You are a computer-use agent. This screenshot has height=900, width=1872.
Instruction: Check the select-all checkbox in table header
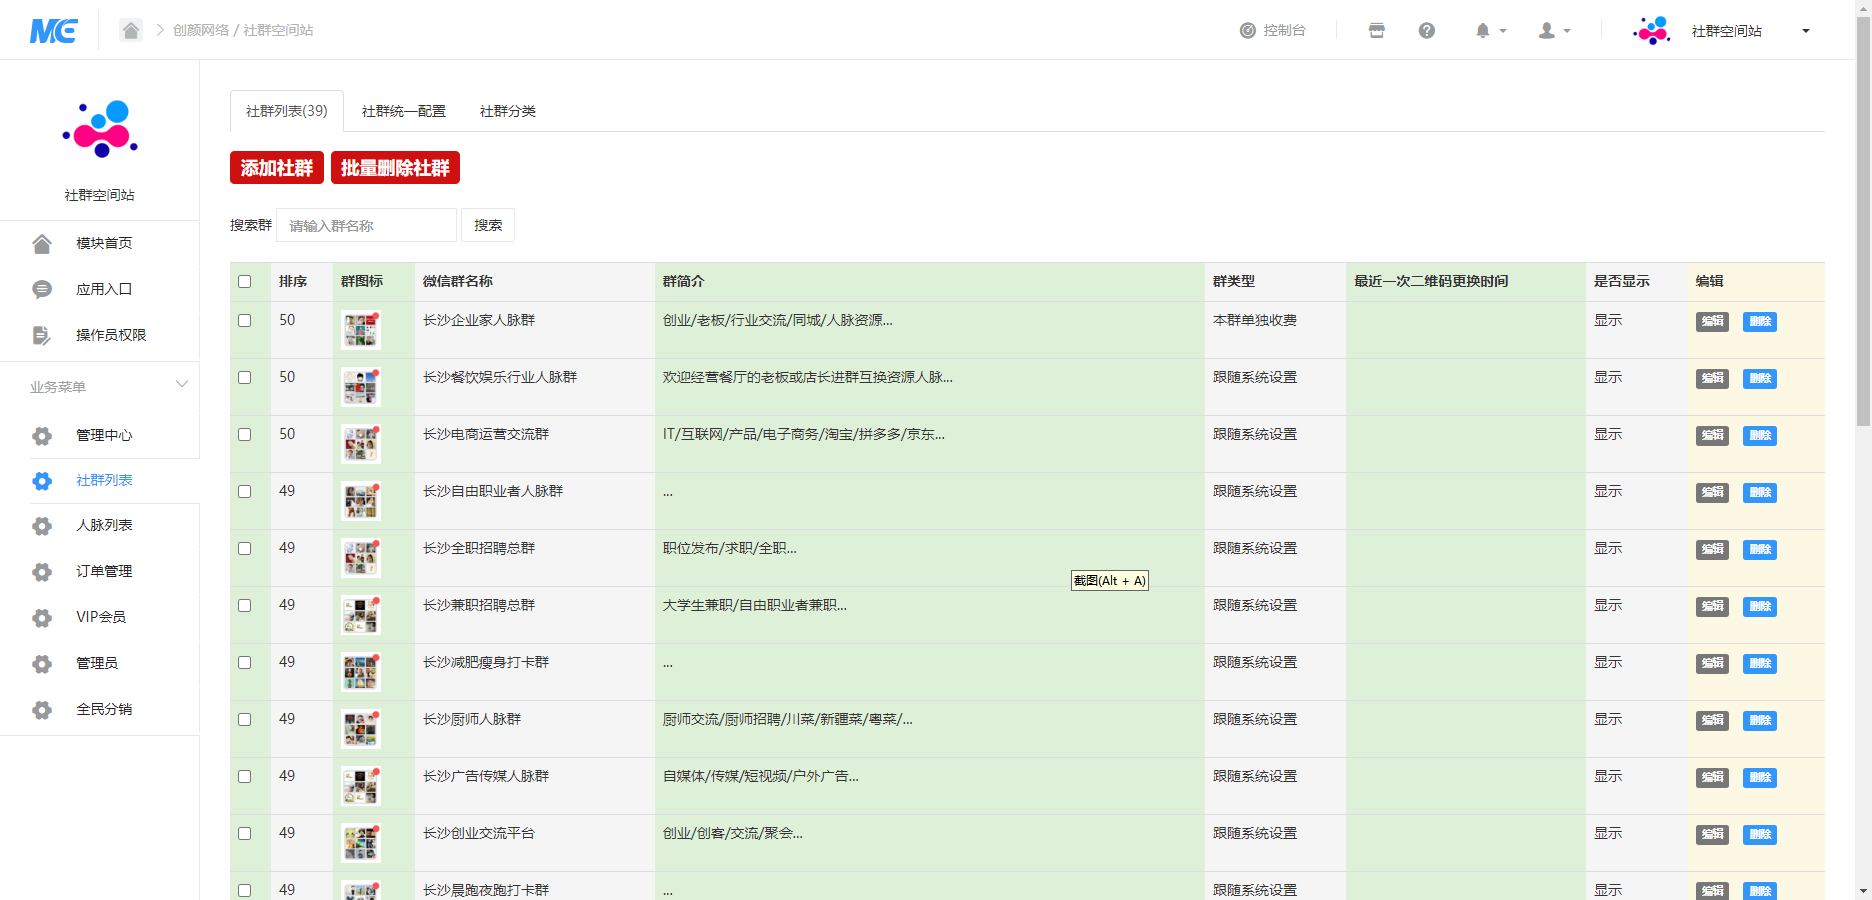tap(245, 282)
